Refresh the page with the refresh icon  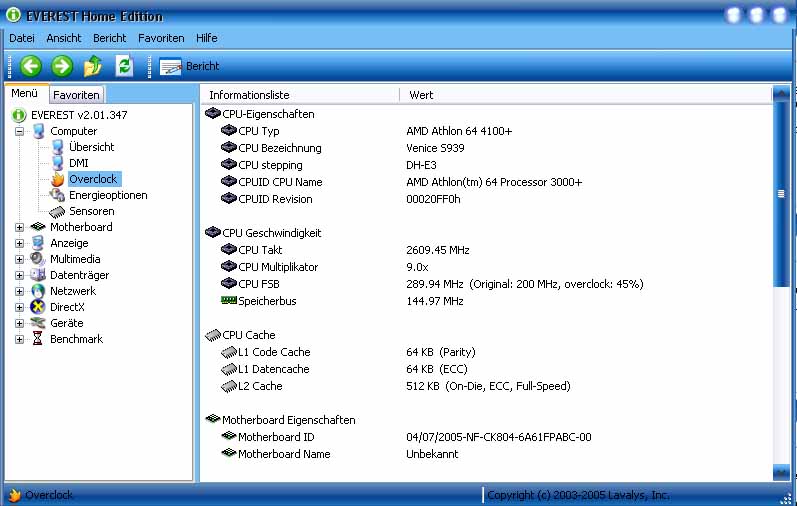point(124,66)
